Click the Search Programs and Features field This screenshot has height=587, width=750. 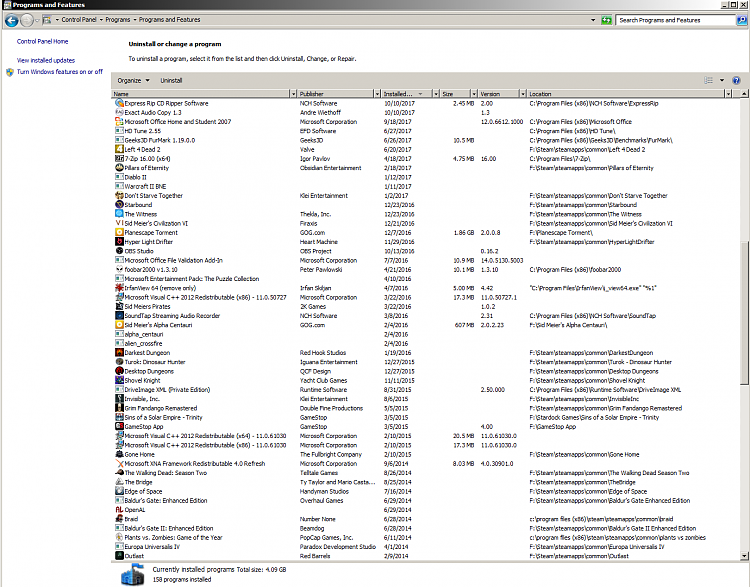pyautogui.click(x=675, y=20)
